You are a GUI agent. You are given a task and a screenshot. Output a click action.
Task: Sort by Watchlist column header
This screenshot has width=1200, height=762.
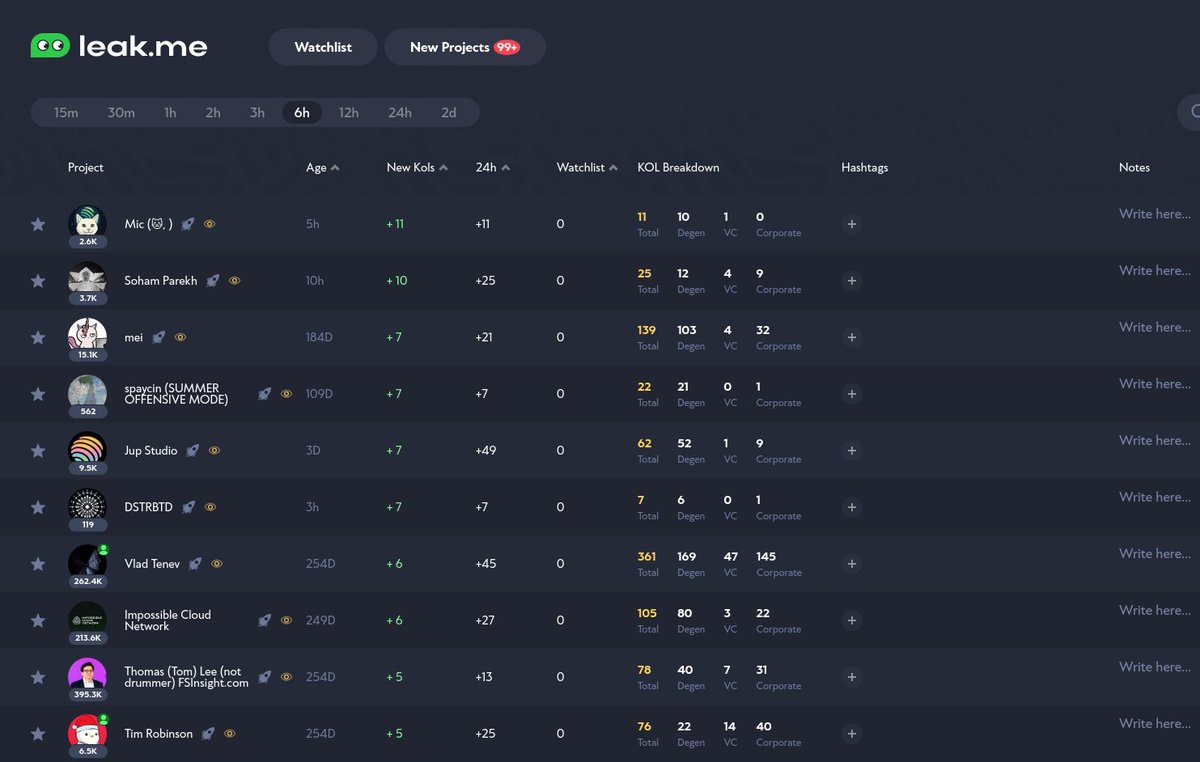coord(587,168)
